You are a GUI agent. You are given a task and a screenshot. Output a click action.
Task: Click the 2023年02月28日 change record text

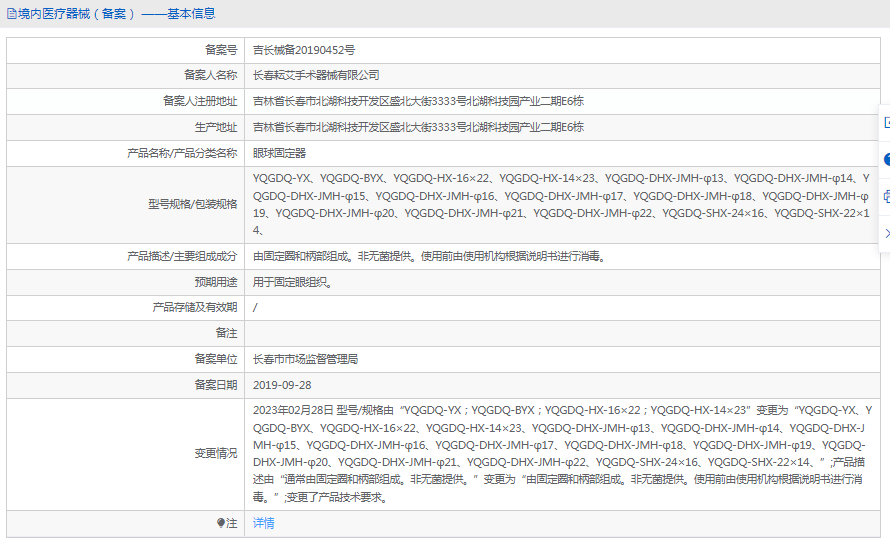(x=562, y=454)
